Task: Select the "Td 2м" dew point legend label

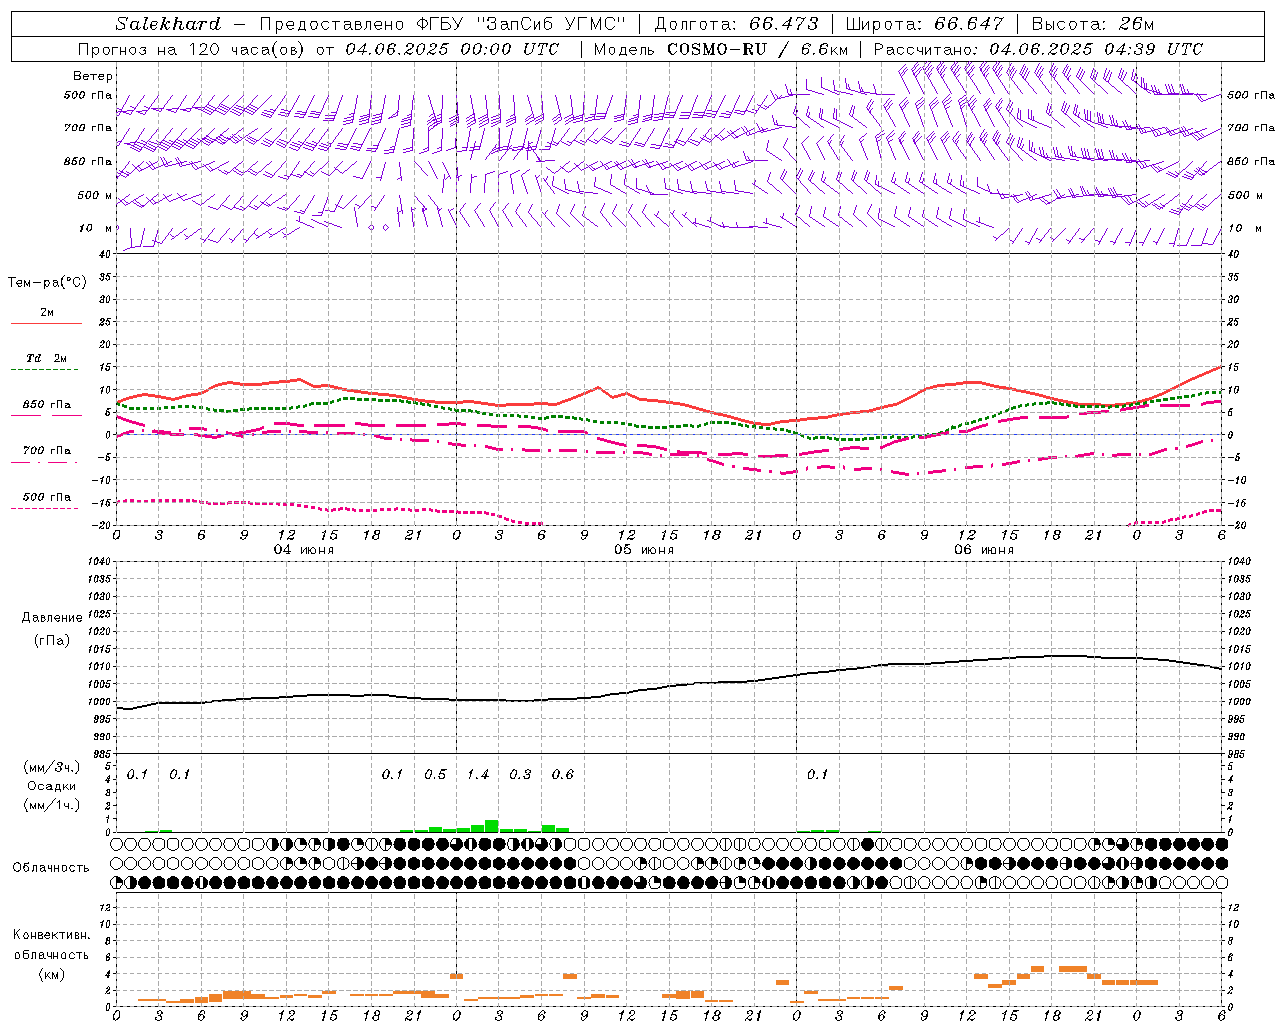Action: 46,358
